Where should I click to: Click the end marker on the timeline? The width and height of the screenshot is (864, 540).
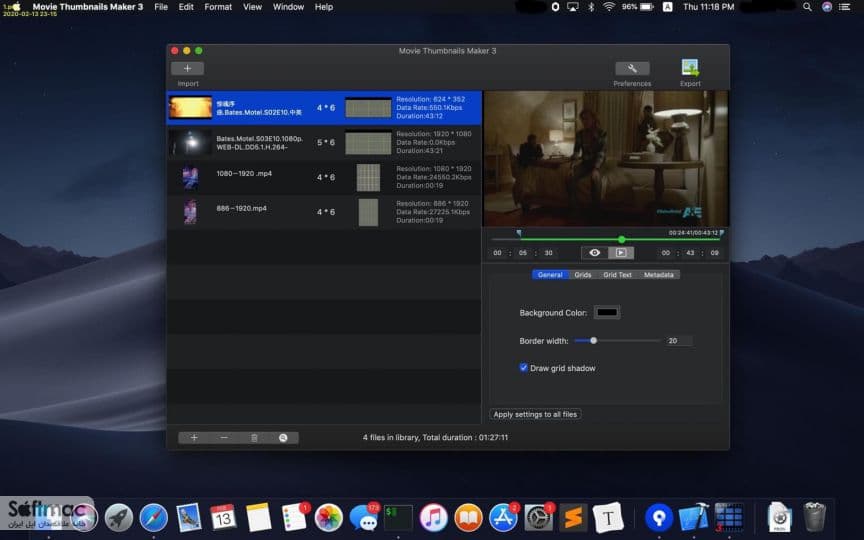(x=721, y=234)
